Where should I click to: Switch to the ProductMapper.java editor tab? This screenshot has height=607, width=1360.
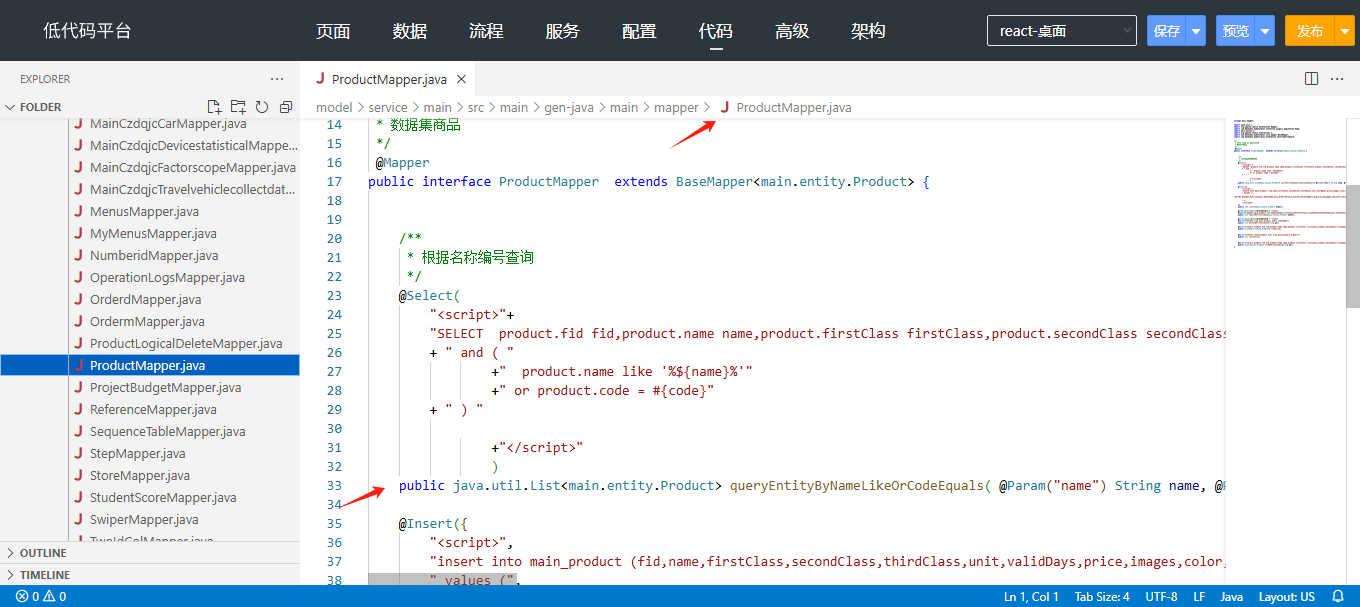coord(391,79)
